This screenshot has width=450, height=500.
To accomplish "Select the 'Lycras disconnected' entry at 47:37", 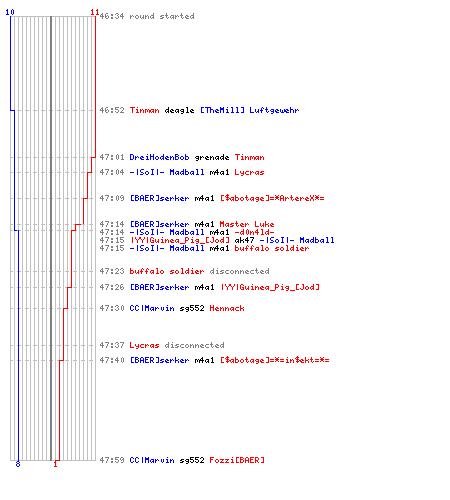I will 177,345.
